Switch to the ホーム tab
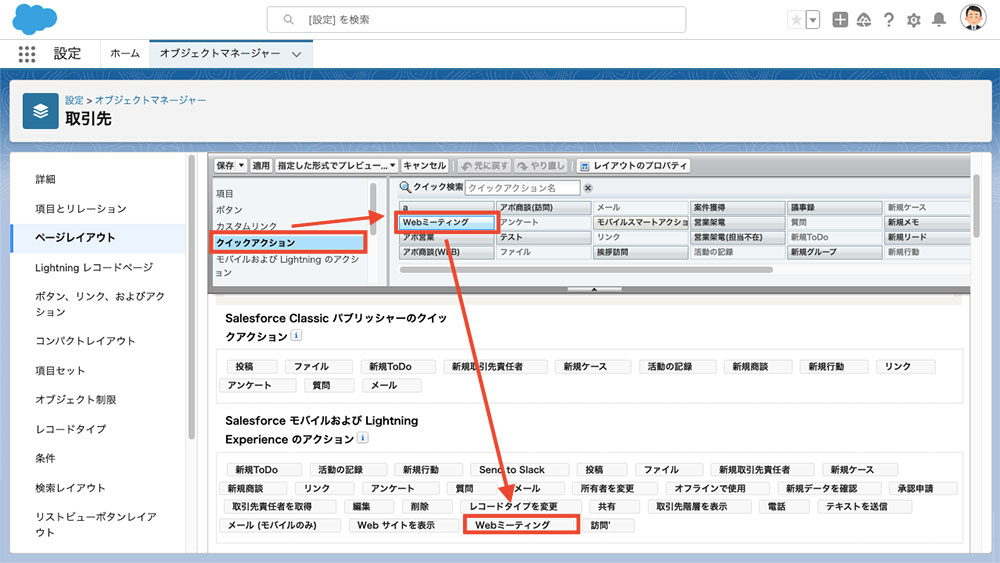The height and width of the screenshot is (563, 1000). [x=124, y=54]
